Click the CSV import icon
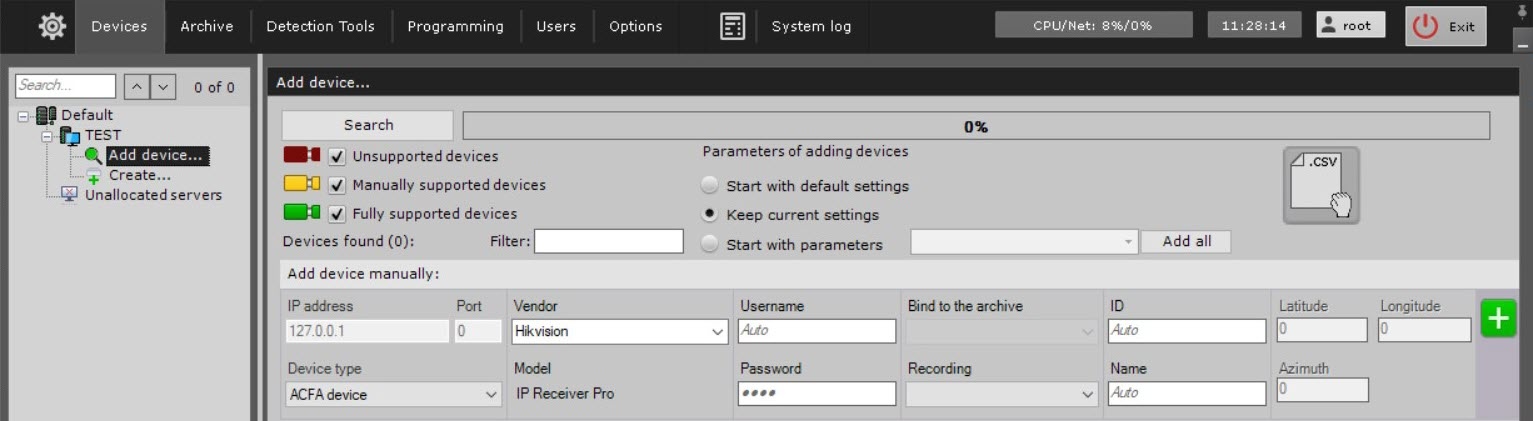Image resolution: width=1533 pixels, height=421 pixels. coord(1321,185)
